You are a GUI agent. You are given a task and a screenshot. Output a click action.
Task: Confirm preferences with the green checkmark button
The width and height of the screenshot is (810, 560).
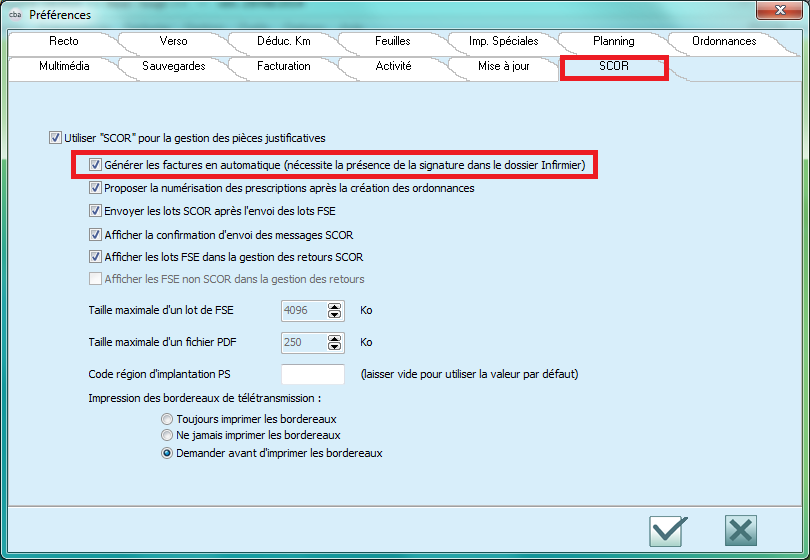click(x=667, y=531)
